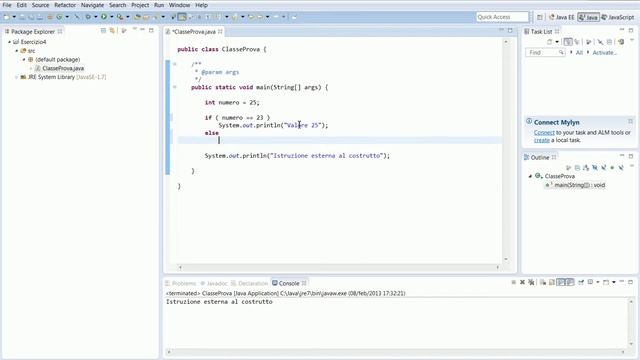The width and height of the screenshot is (640, 360).
Task: Click the main method fold marker
Action: tap(175, 87)
